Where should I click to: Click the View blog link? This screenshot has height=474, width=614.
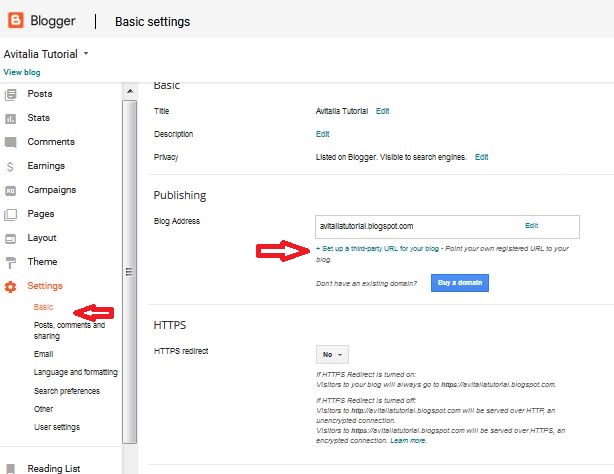[x=22, y=72]
